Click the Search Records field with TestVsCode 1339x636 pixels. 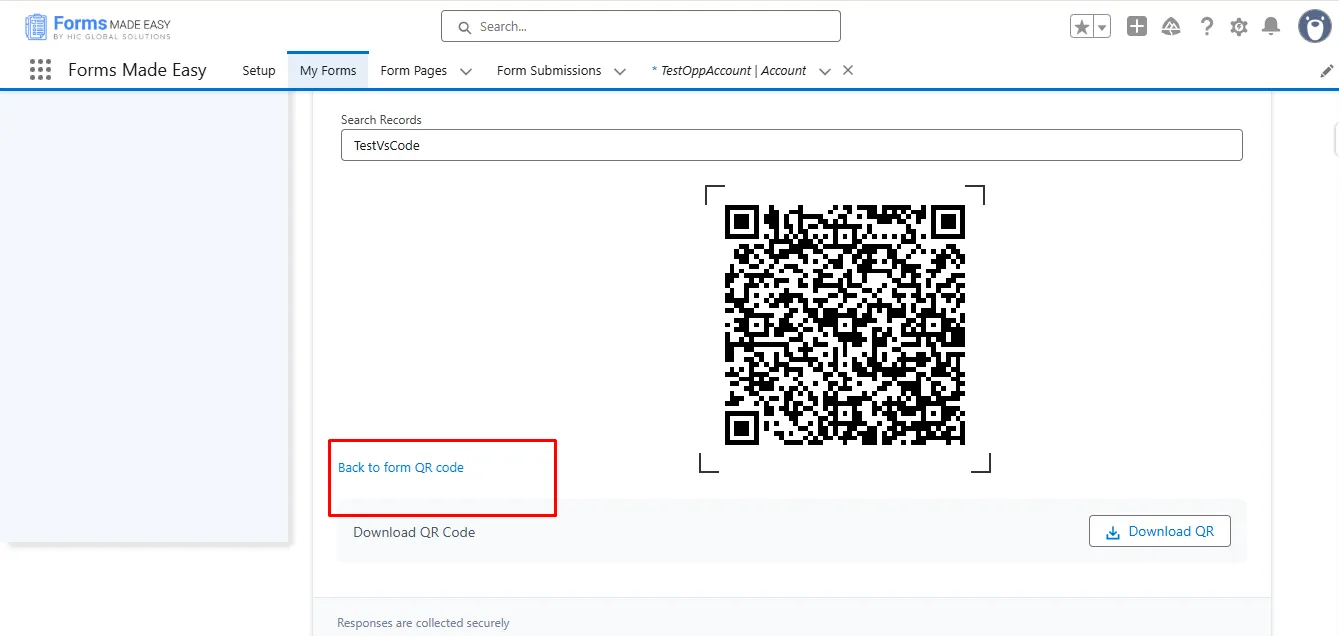pyautogui.click(x=792, y=145)
